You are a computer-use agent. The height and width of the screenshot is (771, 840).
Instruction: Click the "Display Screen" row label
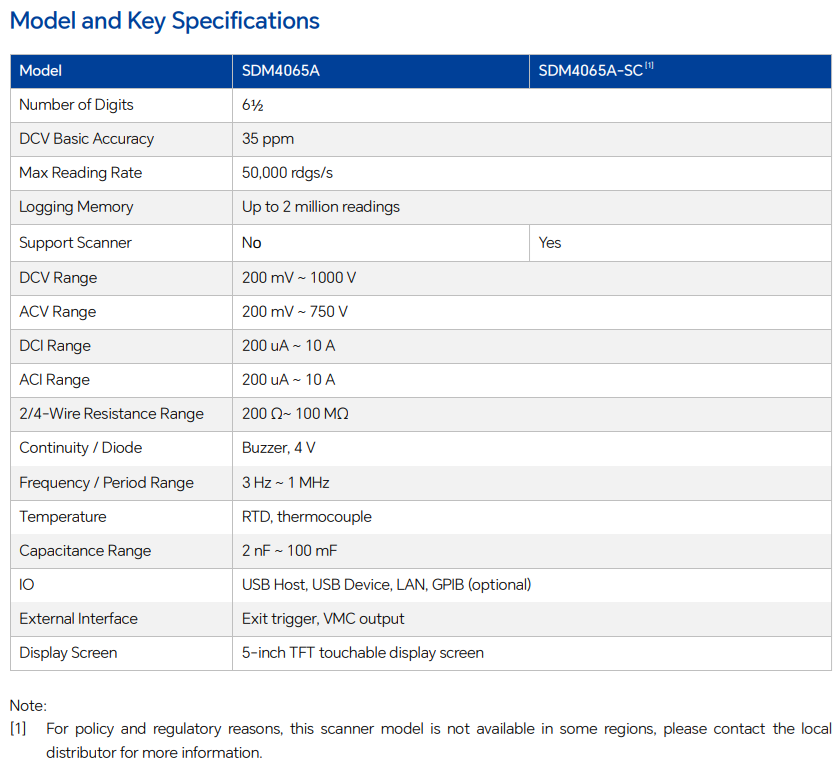[68, 653]
